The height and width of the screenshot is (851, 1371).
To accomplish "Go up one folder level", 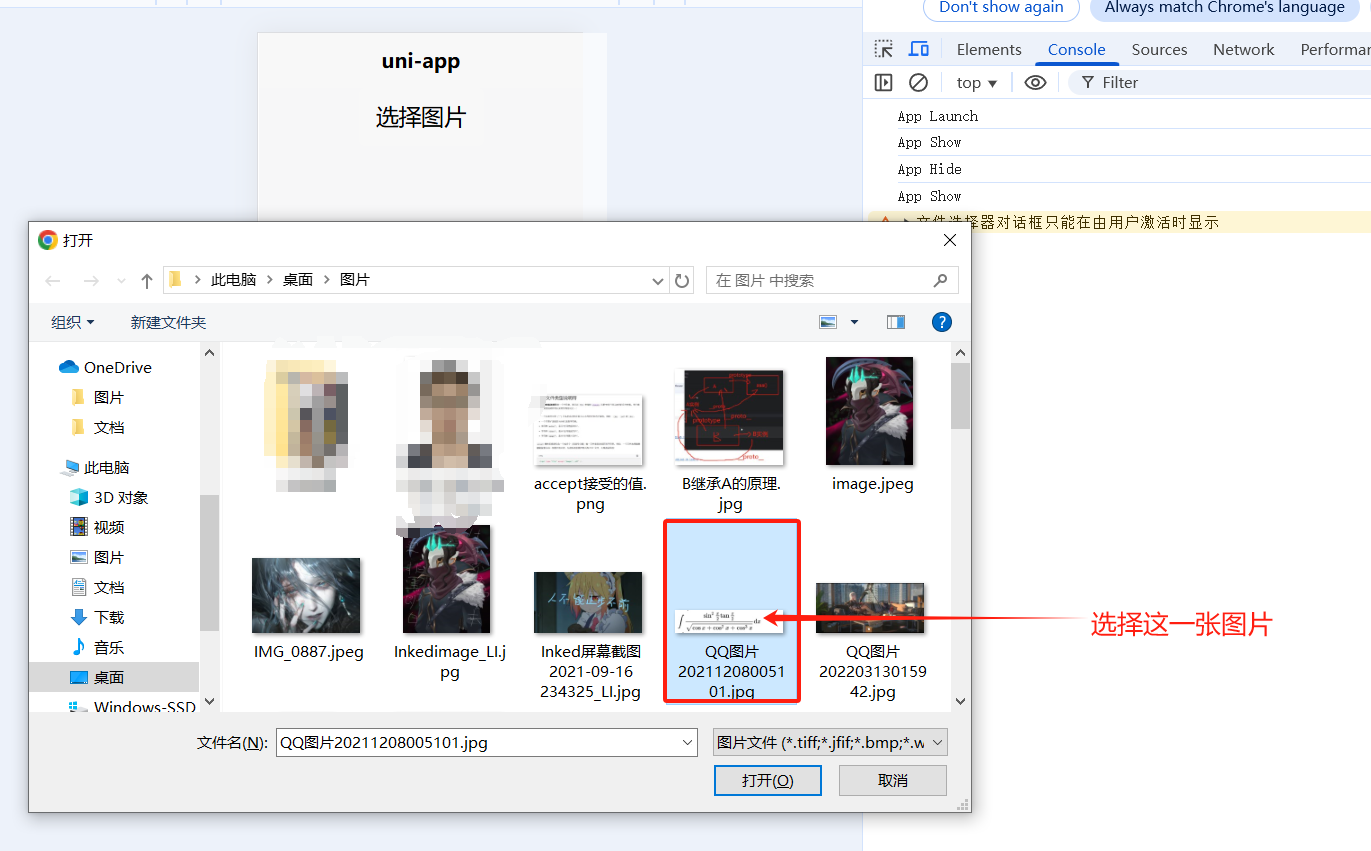I will [x=147, y=281].
